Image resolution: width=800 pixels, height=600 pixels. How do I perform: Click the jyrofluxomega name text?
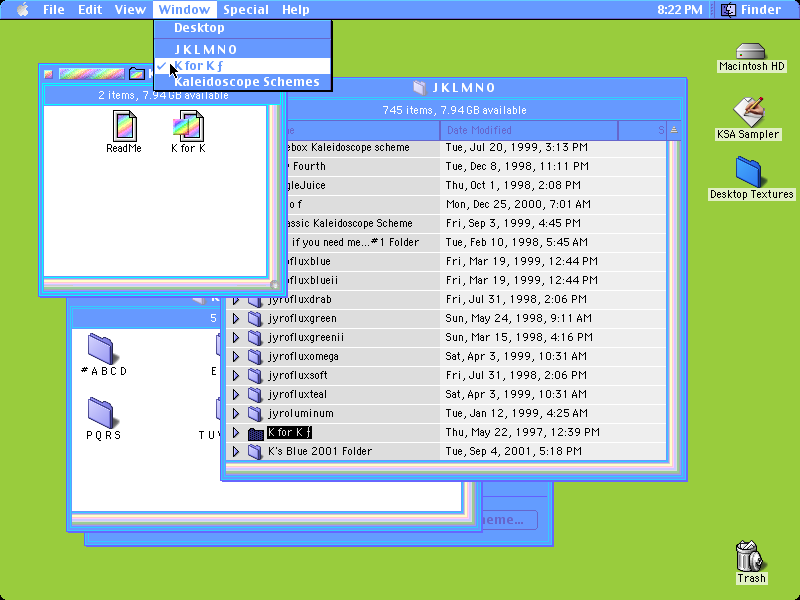(x=303, y=356)
